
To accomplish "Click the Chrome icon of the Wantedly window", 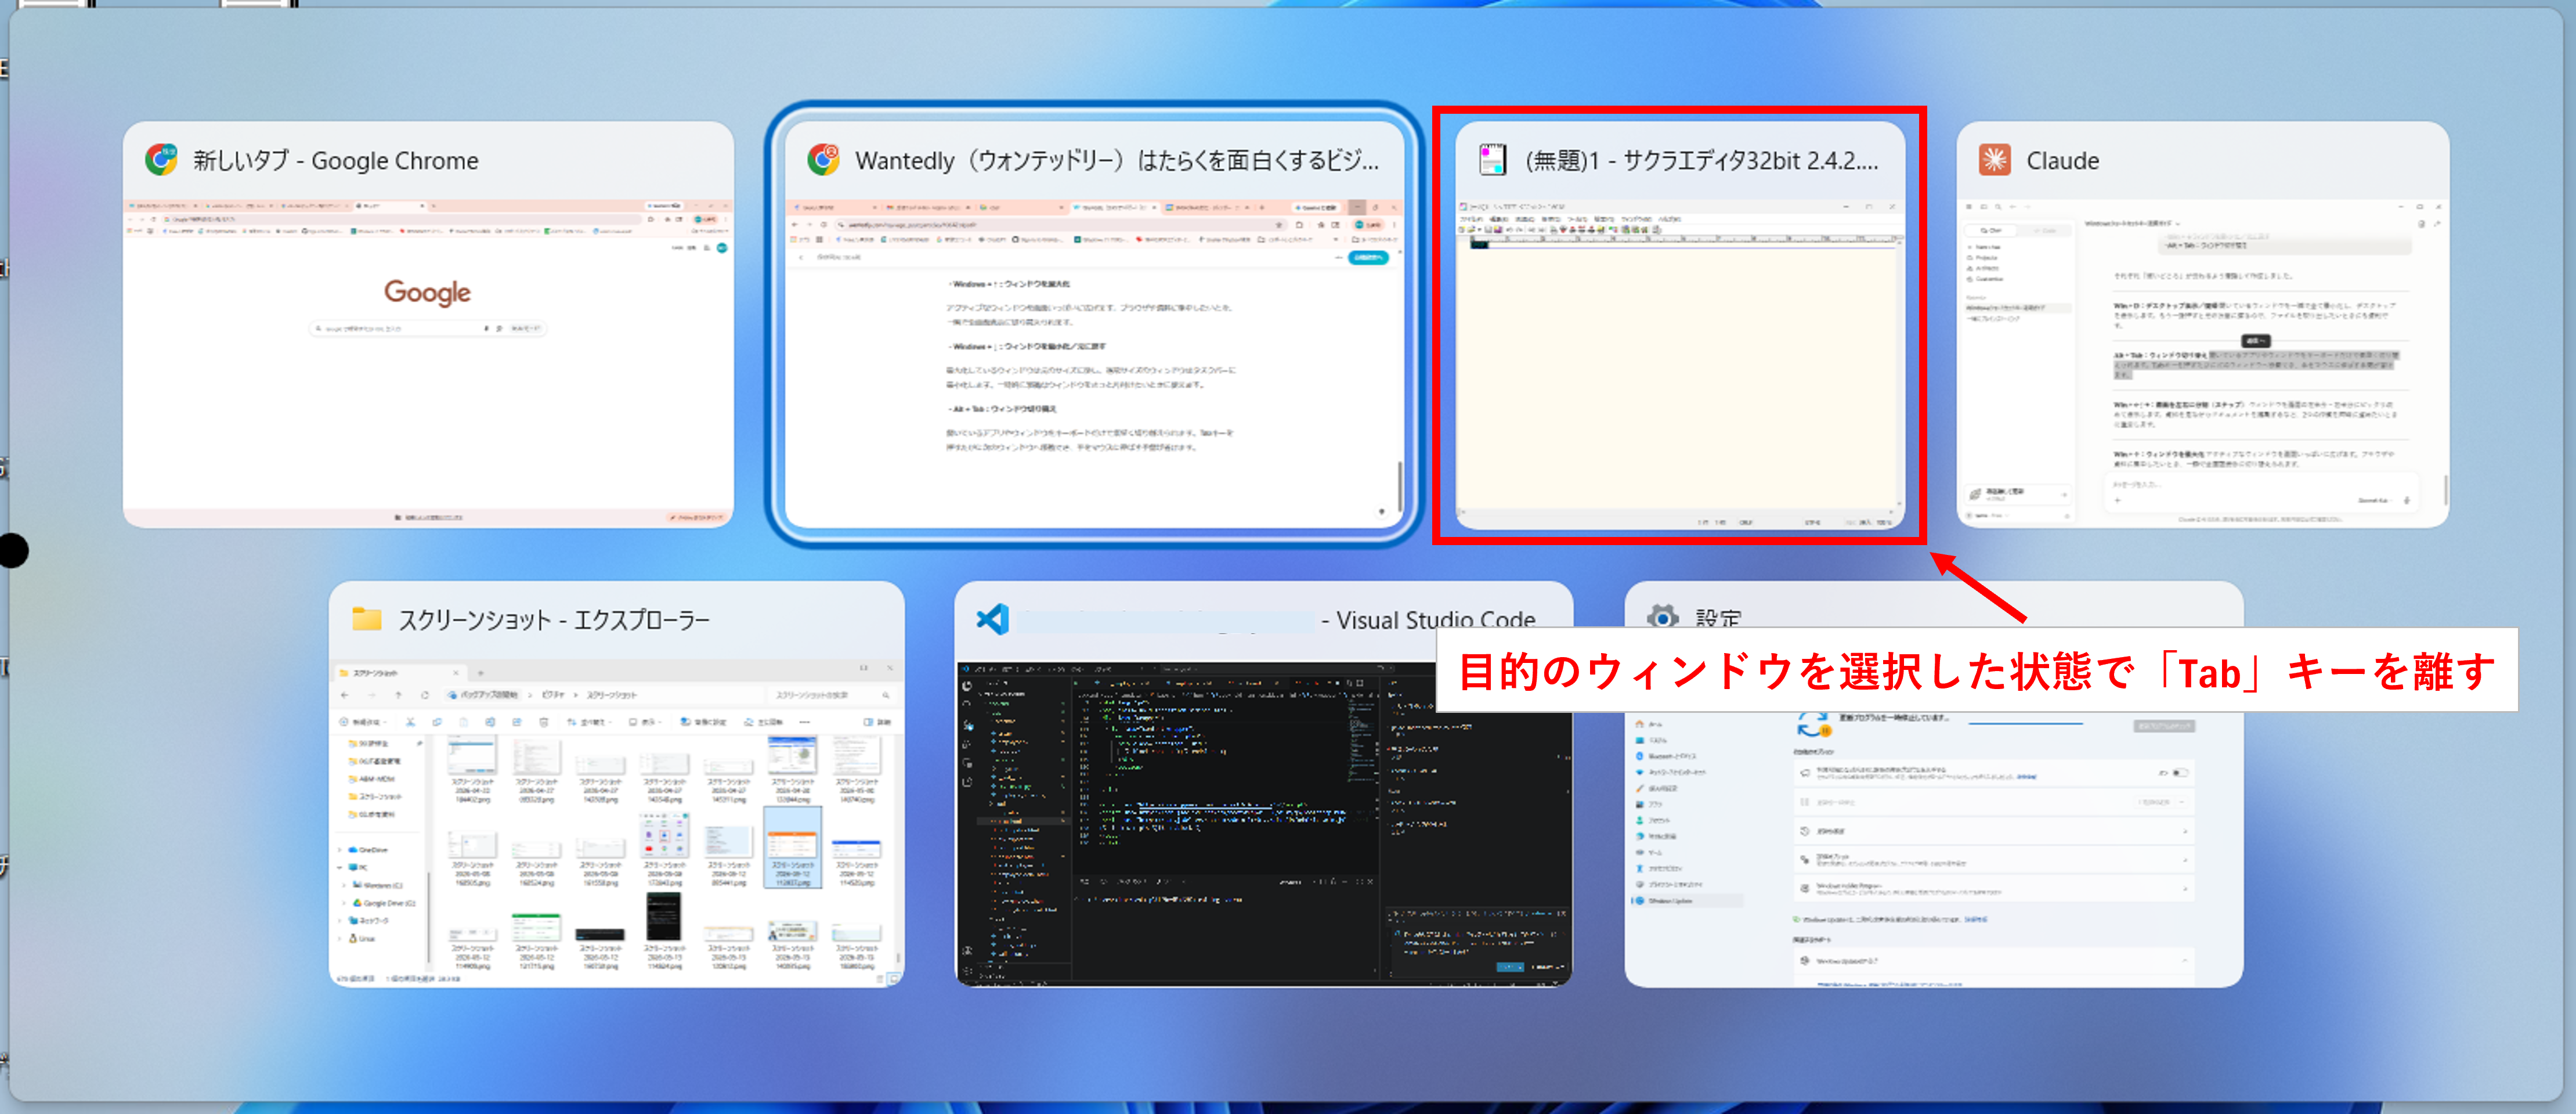I will [x=823, y=160].
